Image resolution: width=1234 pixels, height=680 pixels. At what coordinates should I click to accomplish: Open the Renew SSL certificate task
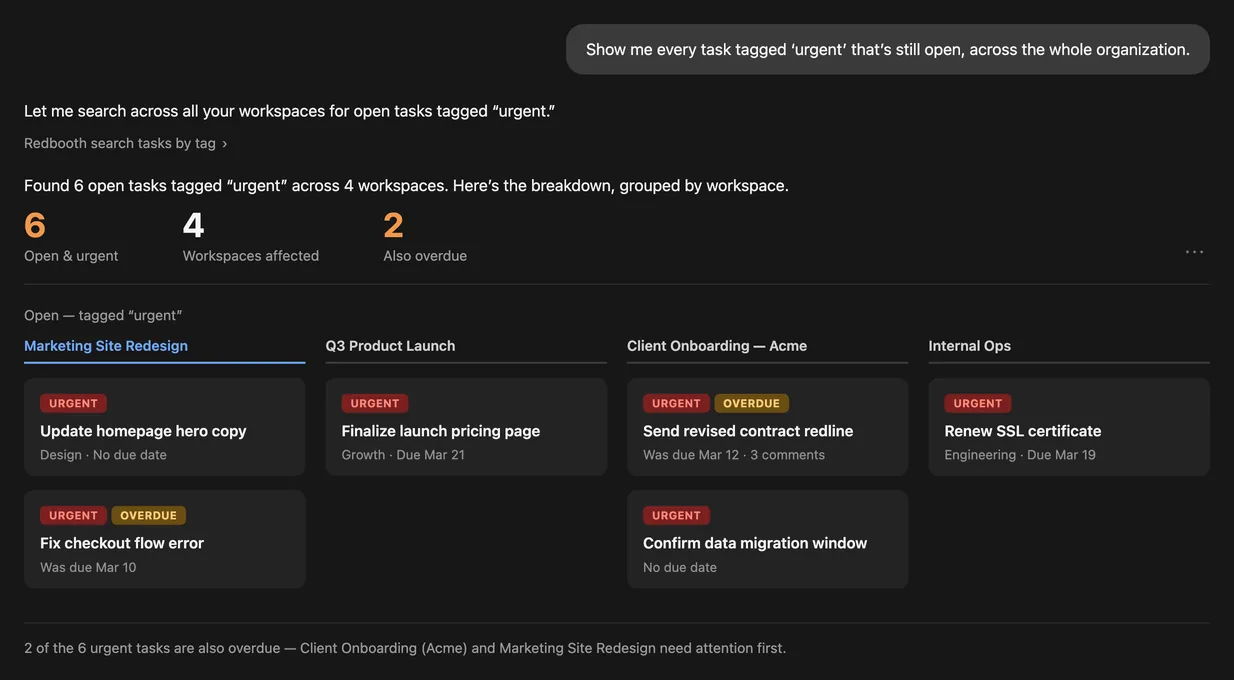[1069, 427]
